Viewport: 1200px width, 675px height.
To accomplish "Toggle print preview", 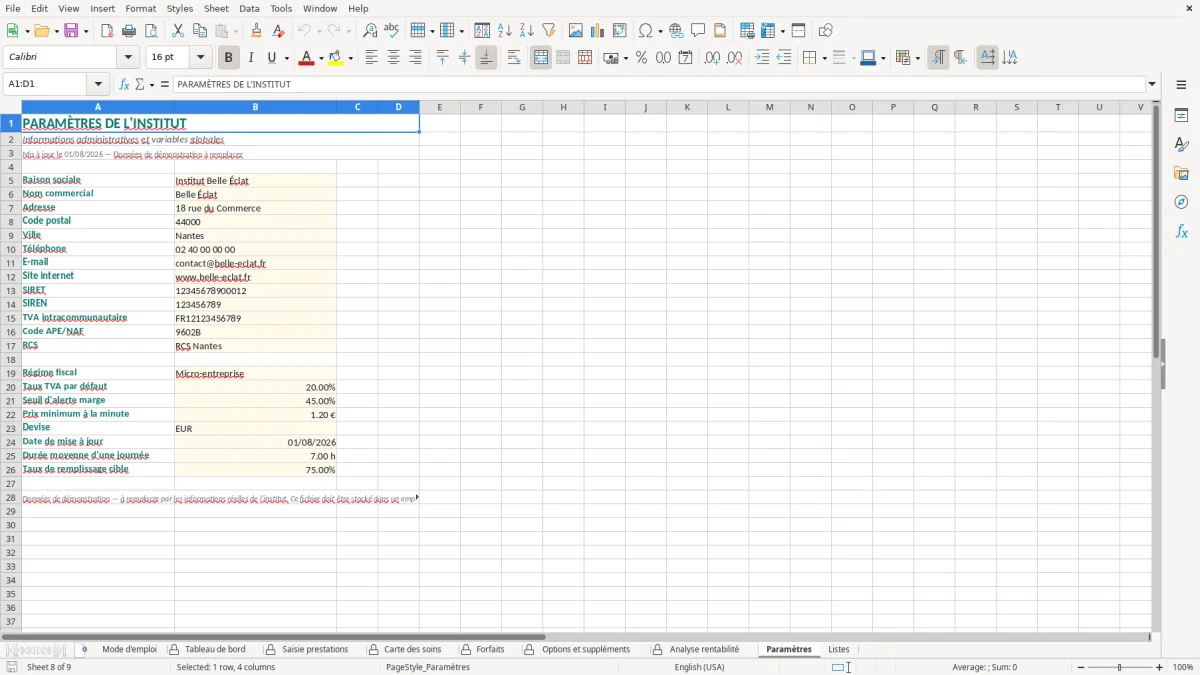I will [x=149, y=31].
